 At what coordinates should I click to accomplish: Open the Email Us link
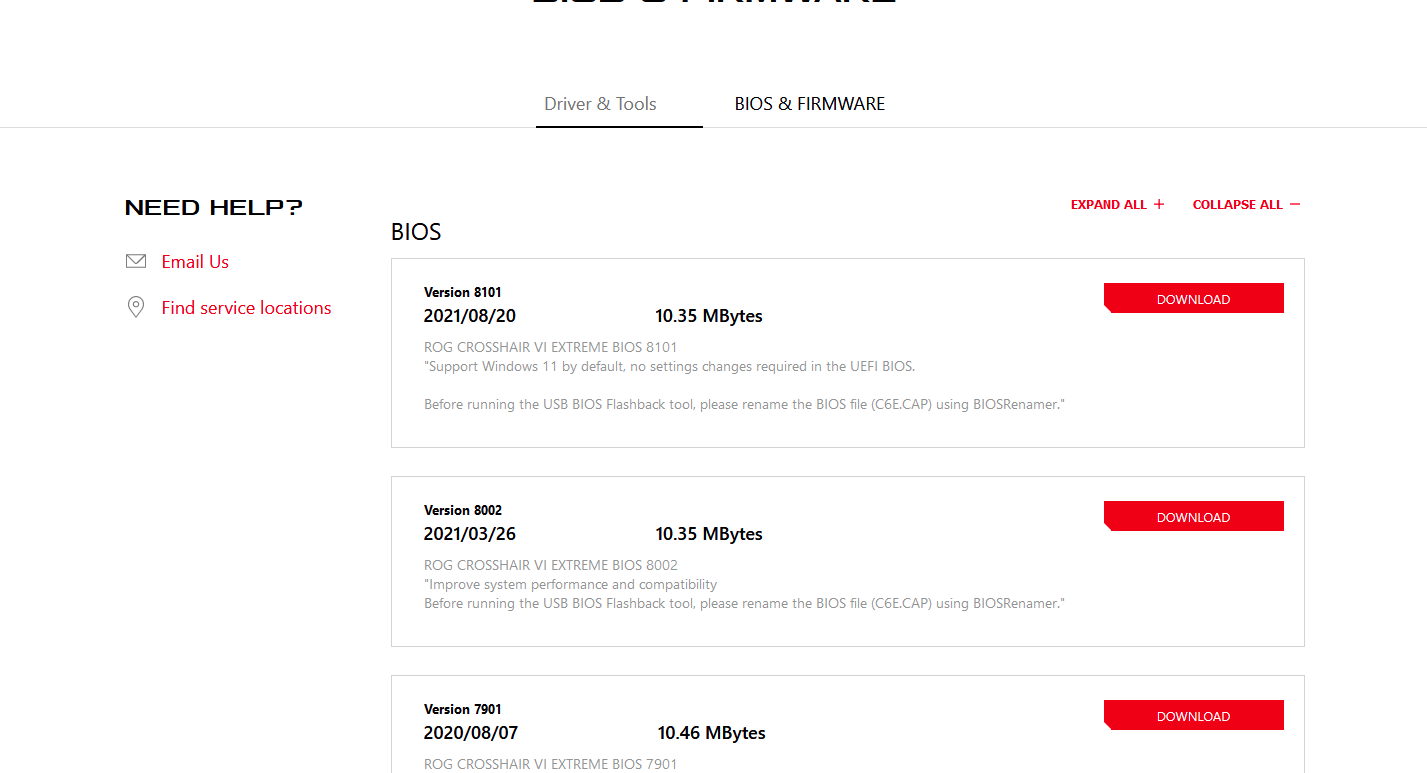195,262
